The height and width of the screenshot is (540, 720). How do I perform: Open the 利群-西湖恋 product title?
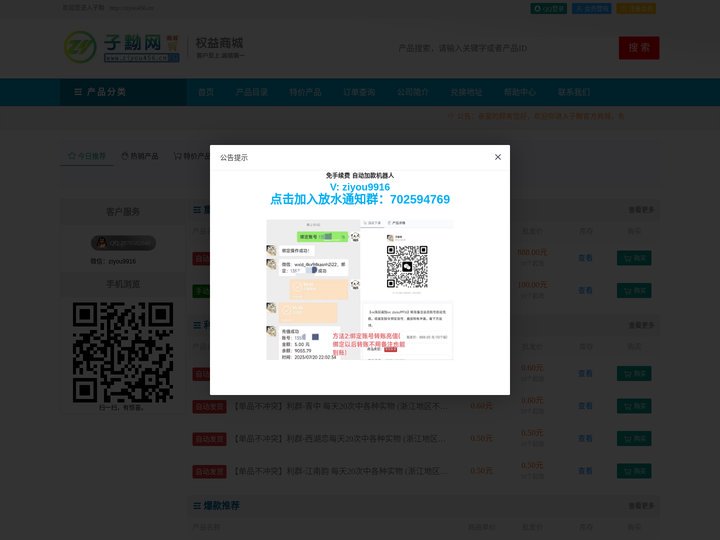(x=339, y=439)
